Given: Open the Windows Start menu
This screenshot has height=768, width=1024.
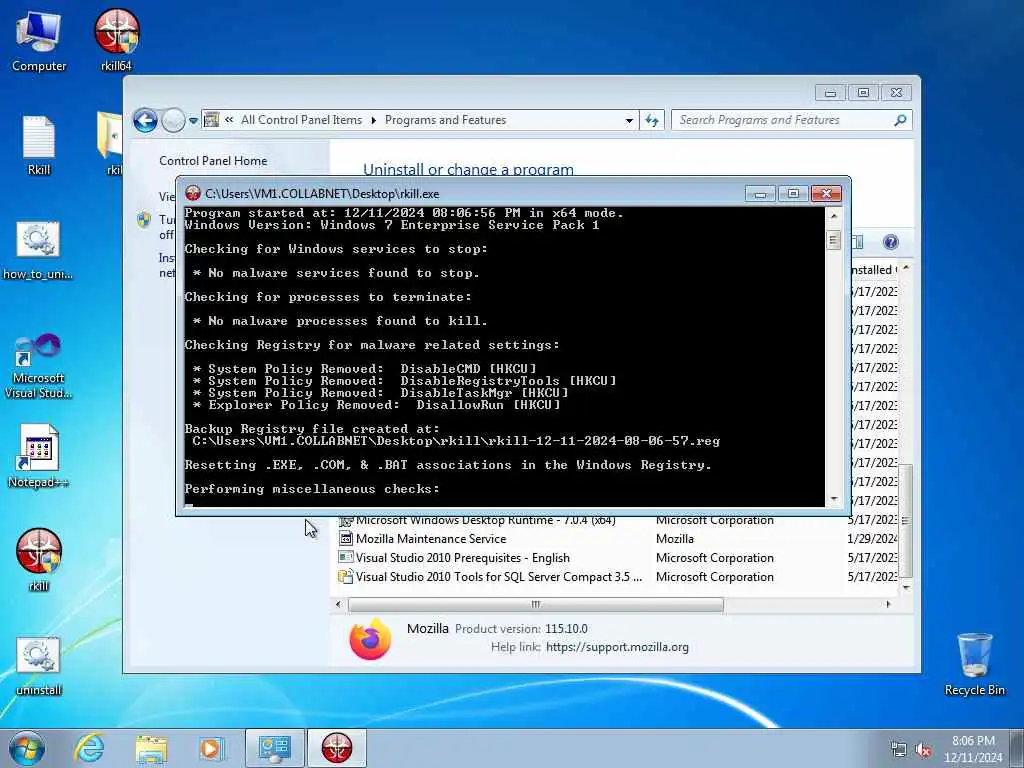Looking at the screenshot, I should pyautogui.click(x=27, y=748).
